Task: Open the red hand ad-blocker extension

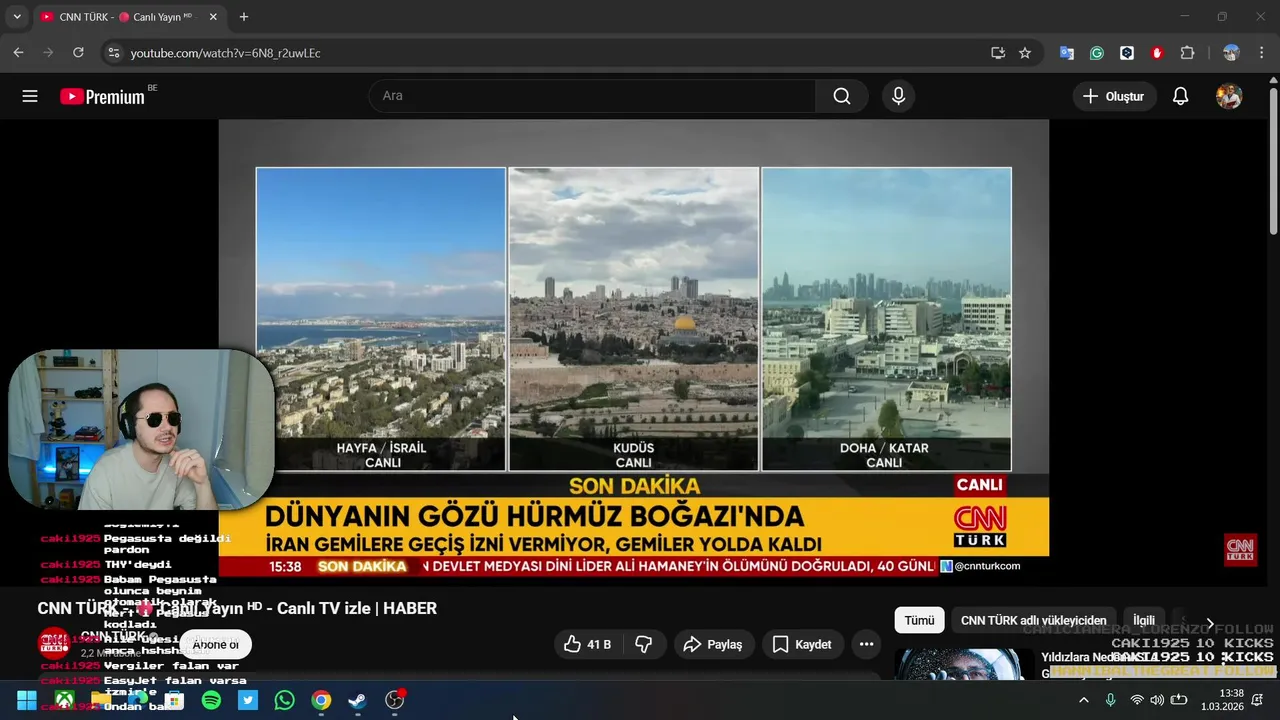Action: click(x=1157, y=53)
